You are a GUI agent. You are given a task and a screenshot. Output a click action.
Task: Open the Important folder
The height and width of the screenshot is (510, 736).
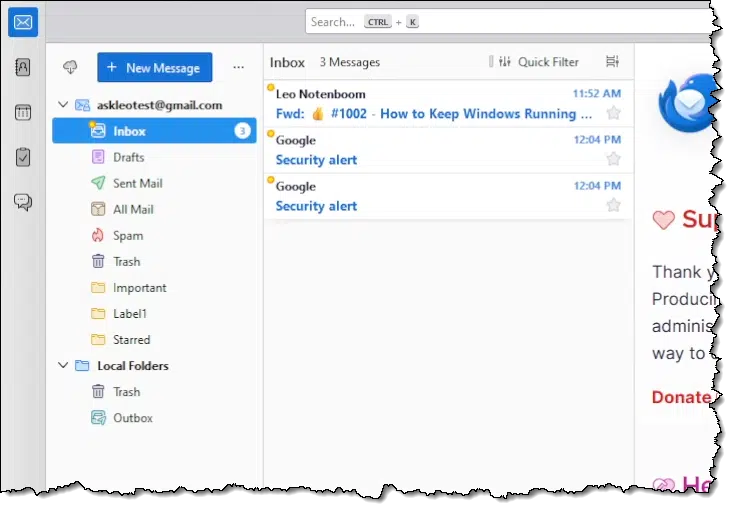pos(154,288)
